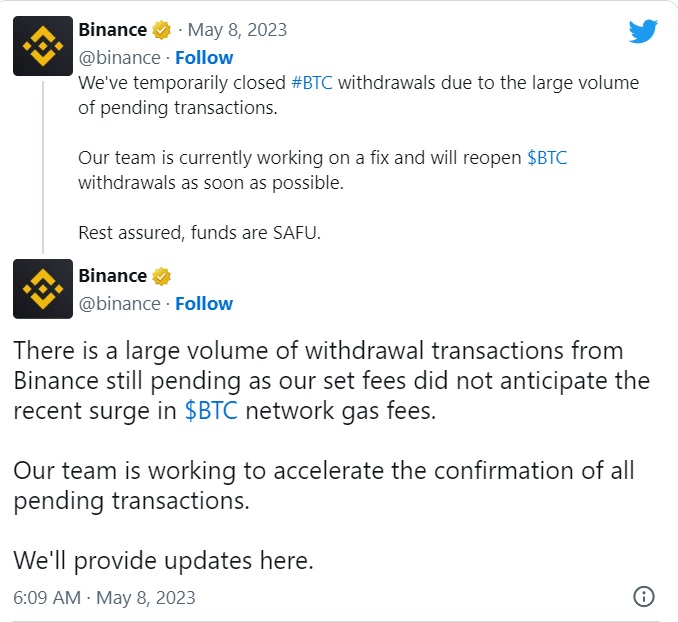678x622 pixels.
Task: Open @binance handle in first tweet
Action: [119, 58]
